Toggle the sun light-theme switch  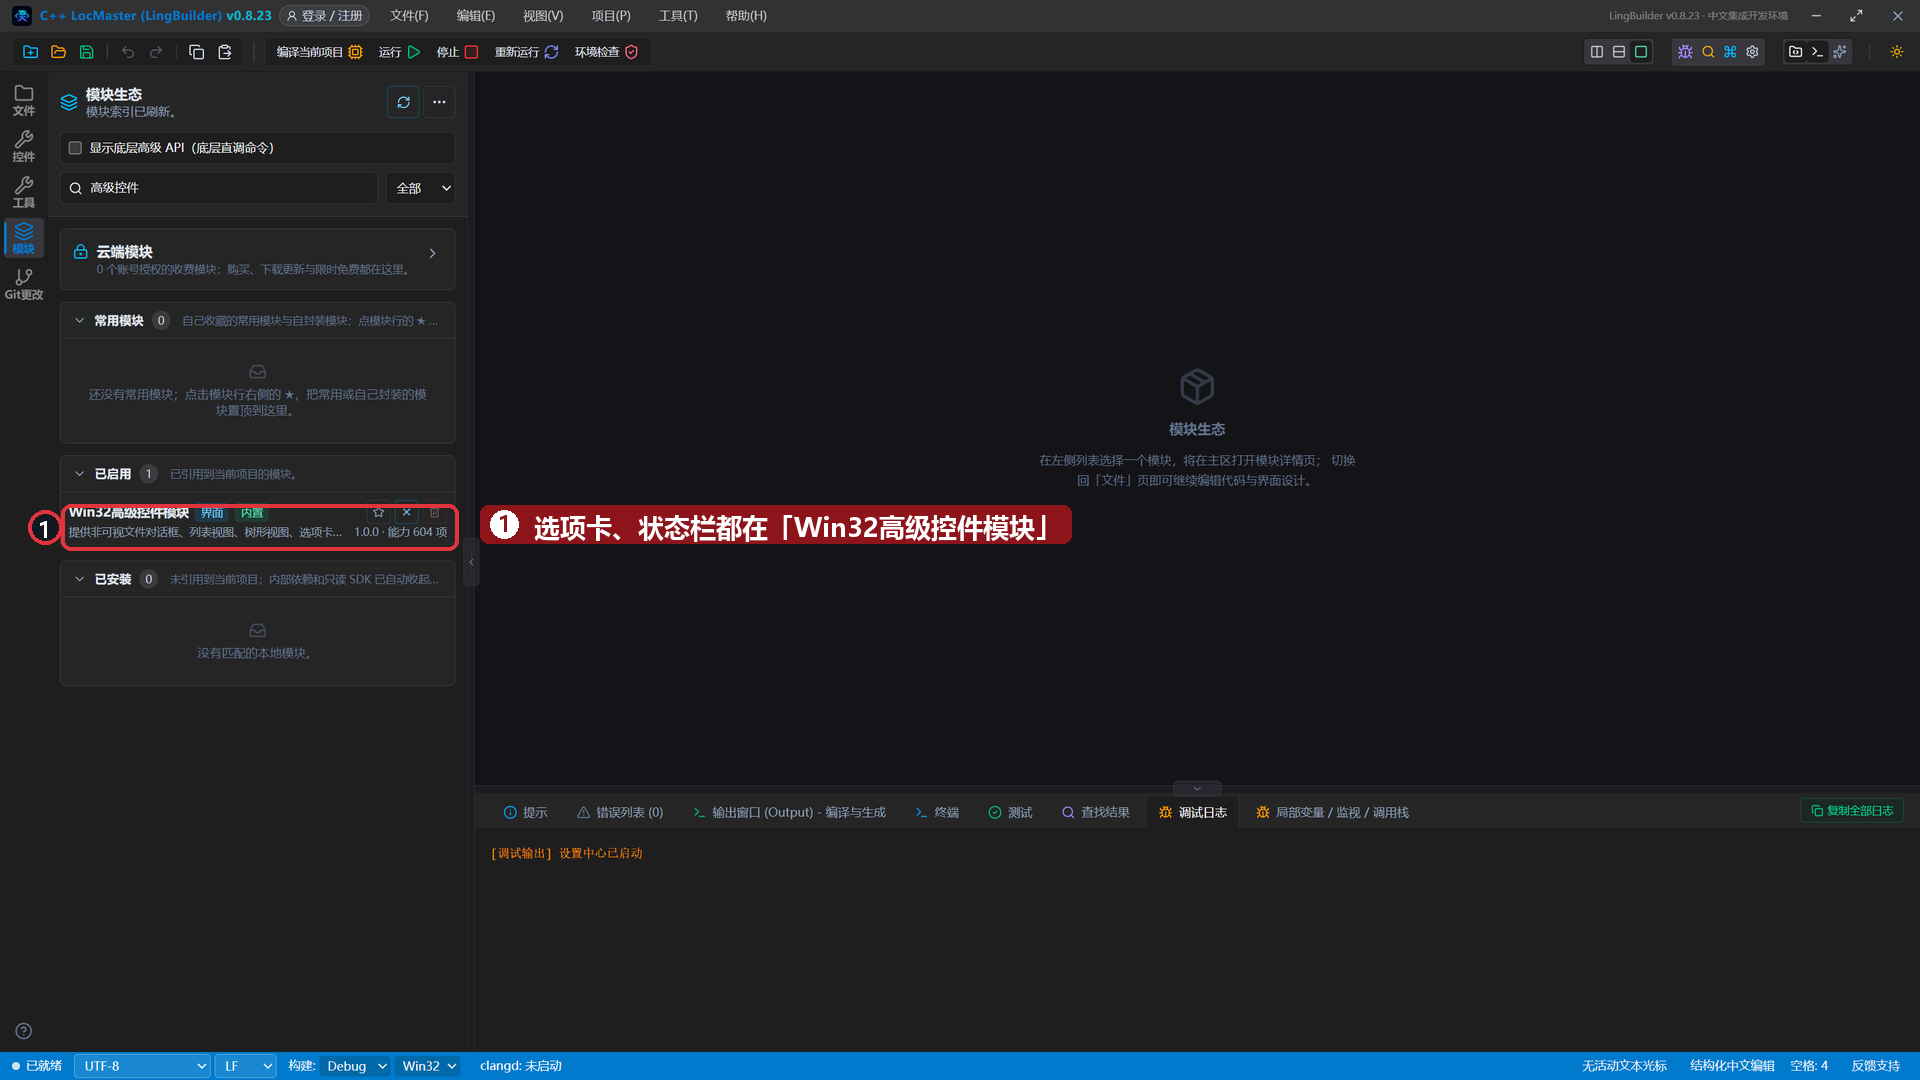coord(1897,52)
